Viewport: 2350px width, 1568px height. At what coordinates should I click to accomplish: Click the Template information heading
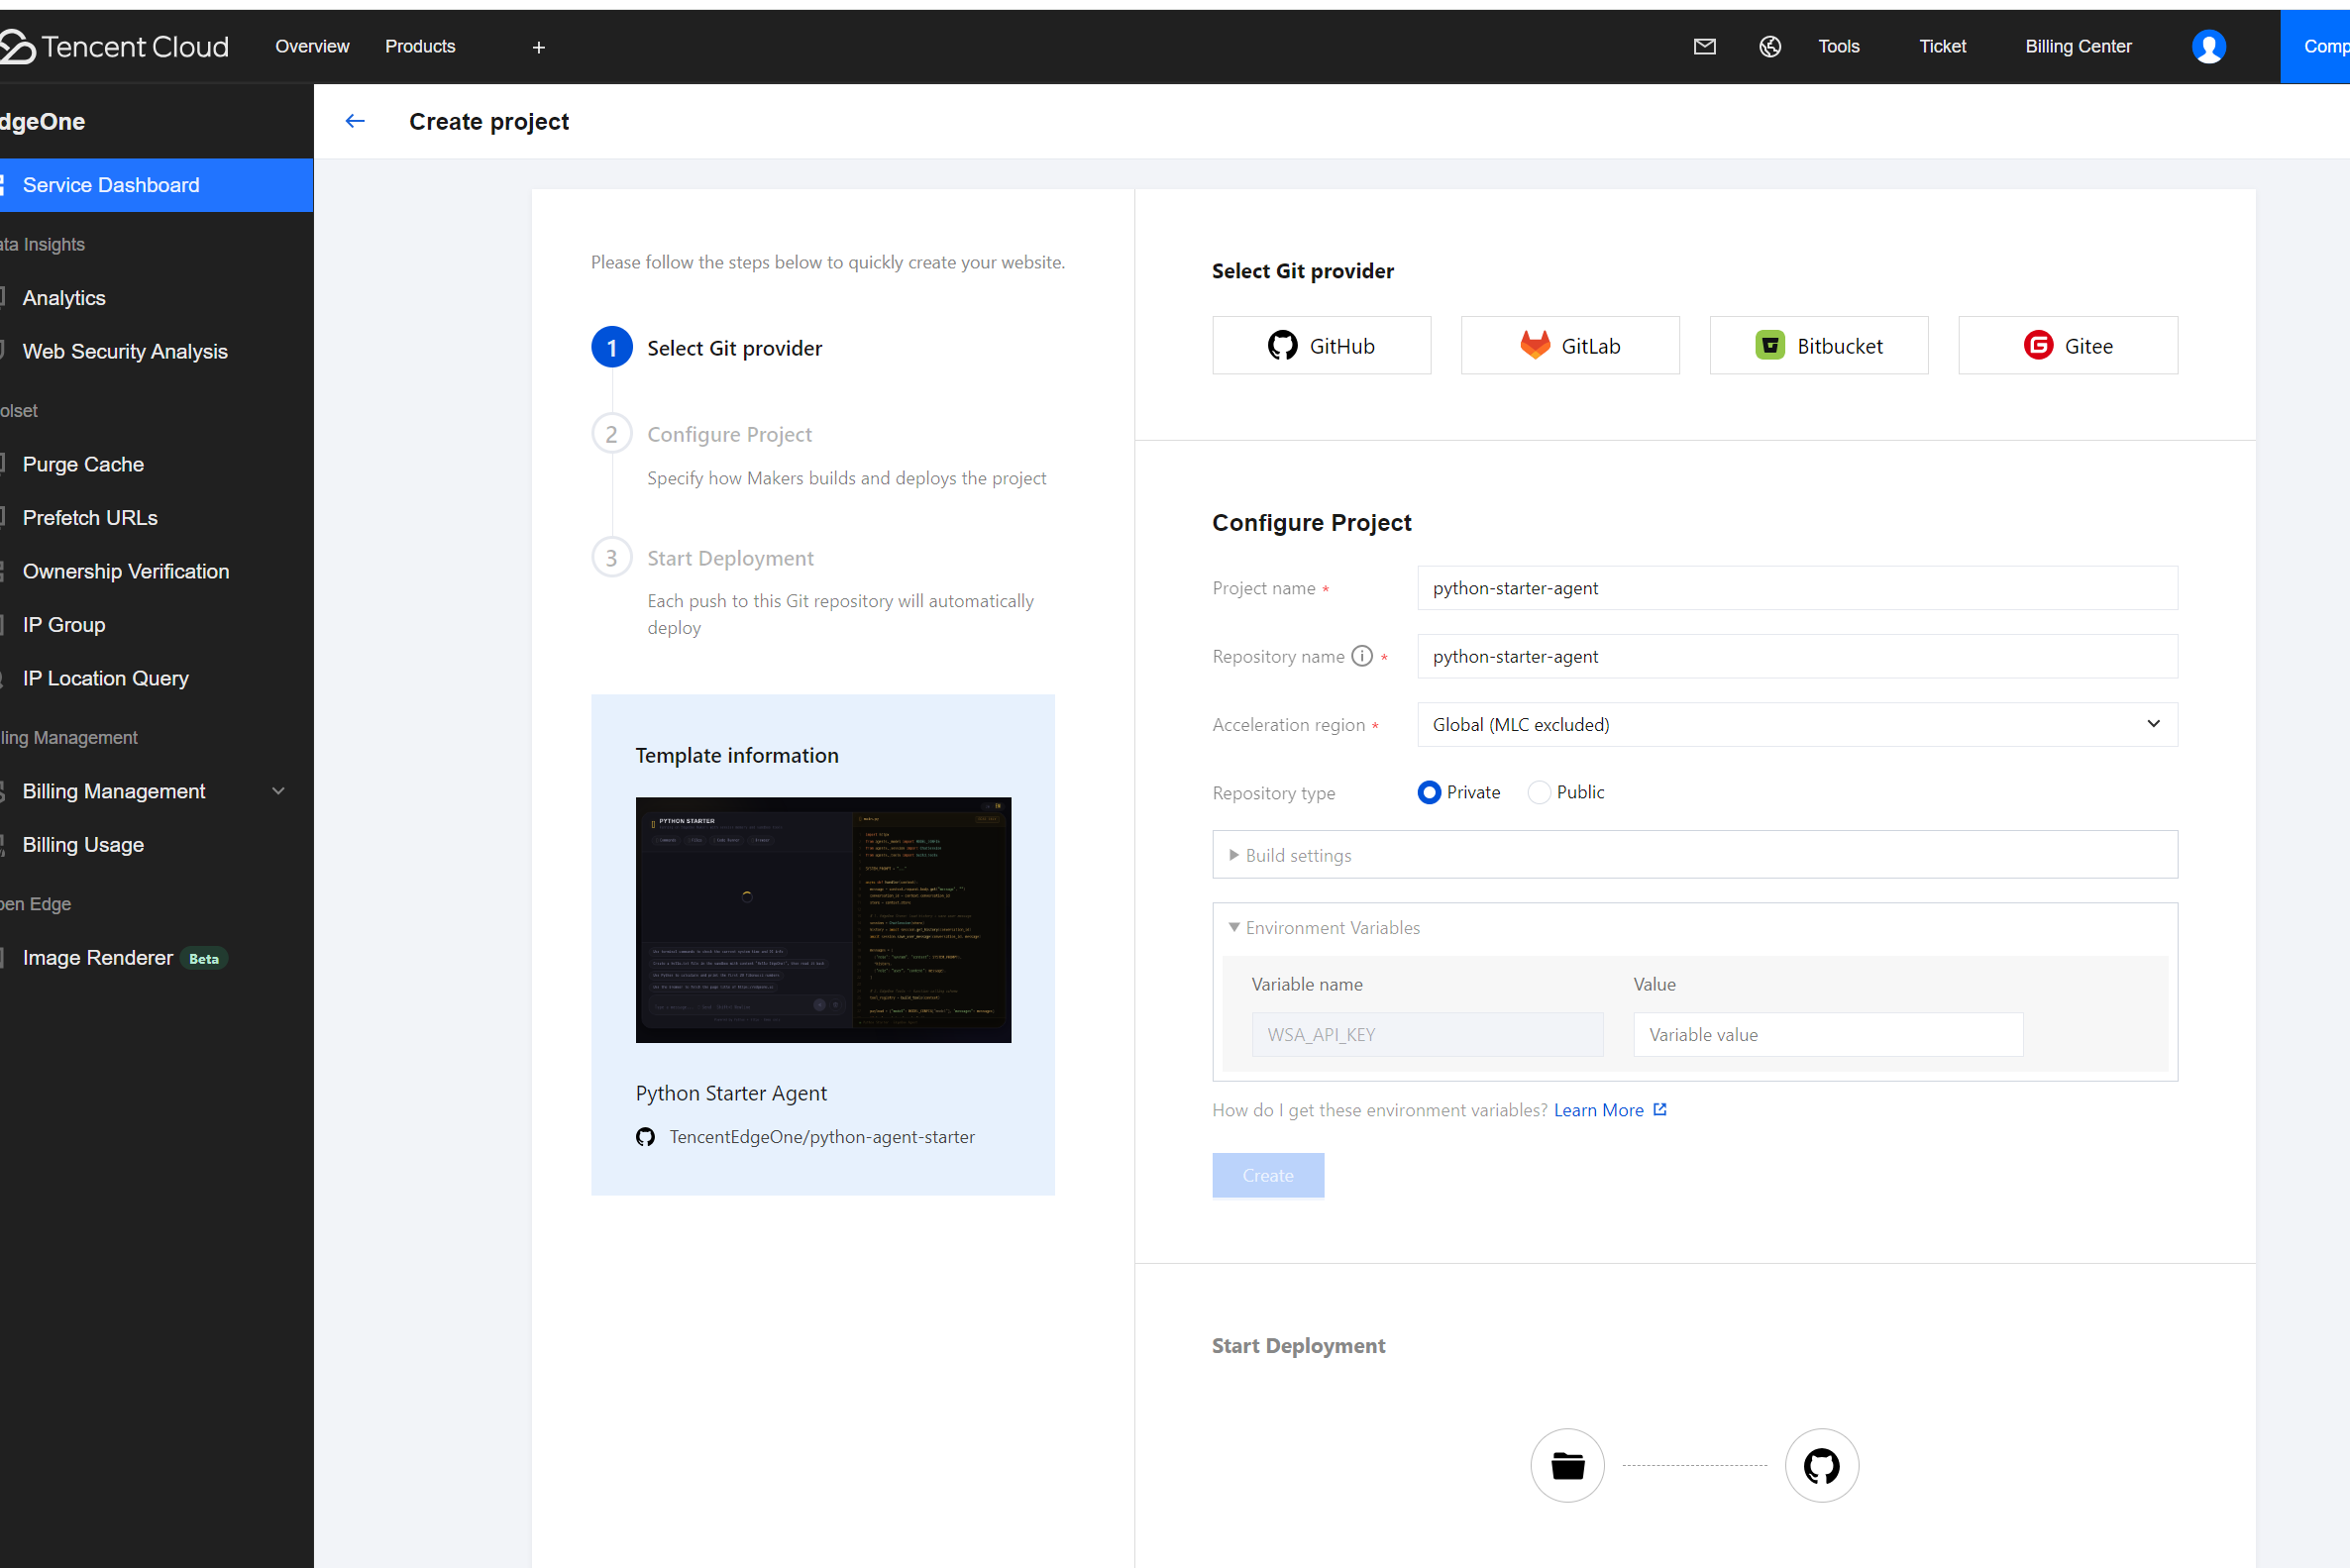pyautogui.click(x=737, y=755)
